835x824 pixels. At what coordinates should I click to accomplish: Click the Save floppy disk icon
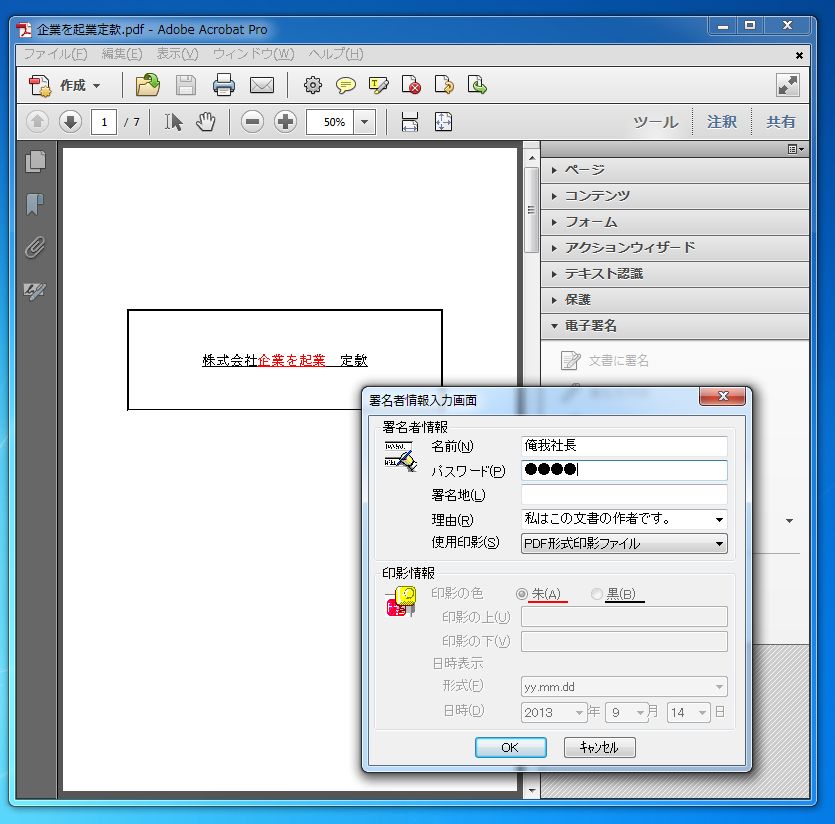pyautogui.click(x=186, y=85)
